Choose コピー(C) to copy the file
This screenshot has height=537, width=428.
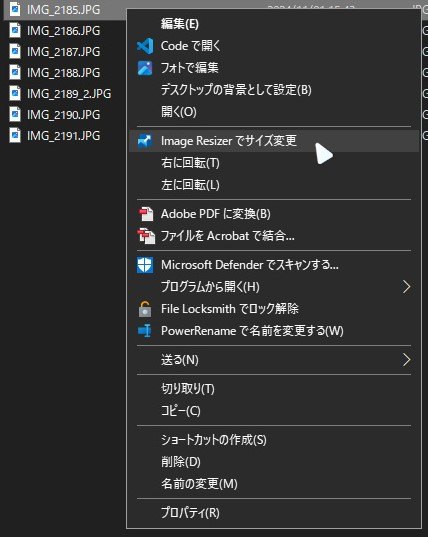274,411
